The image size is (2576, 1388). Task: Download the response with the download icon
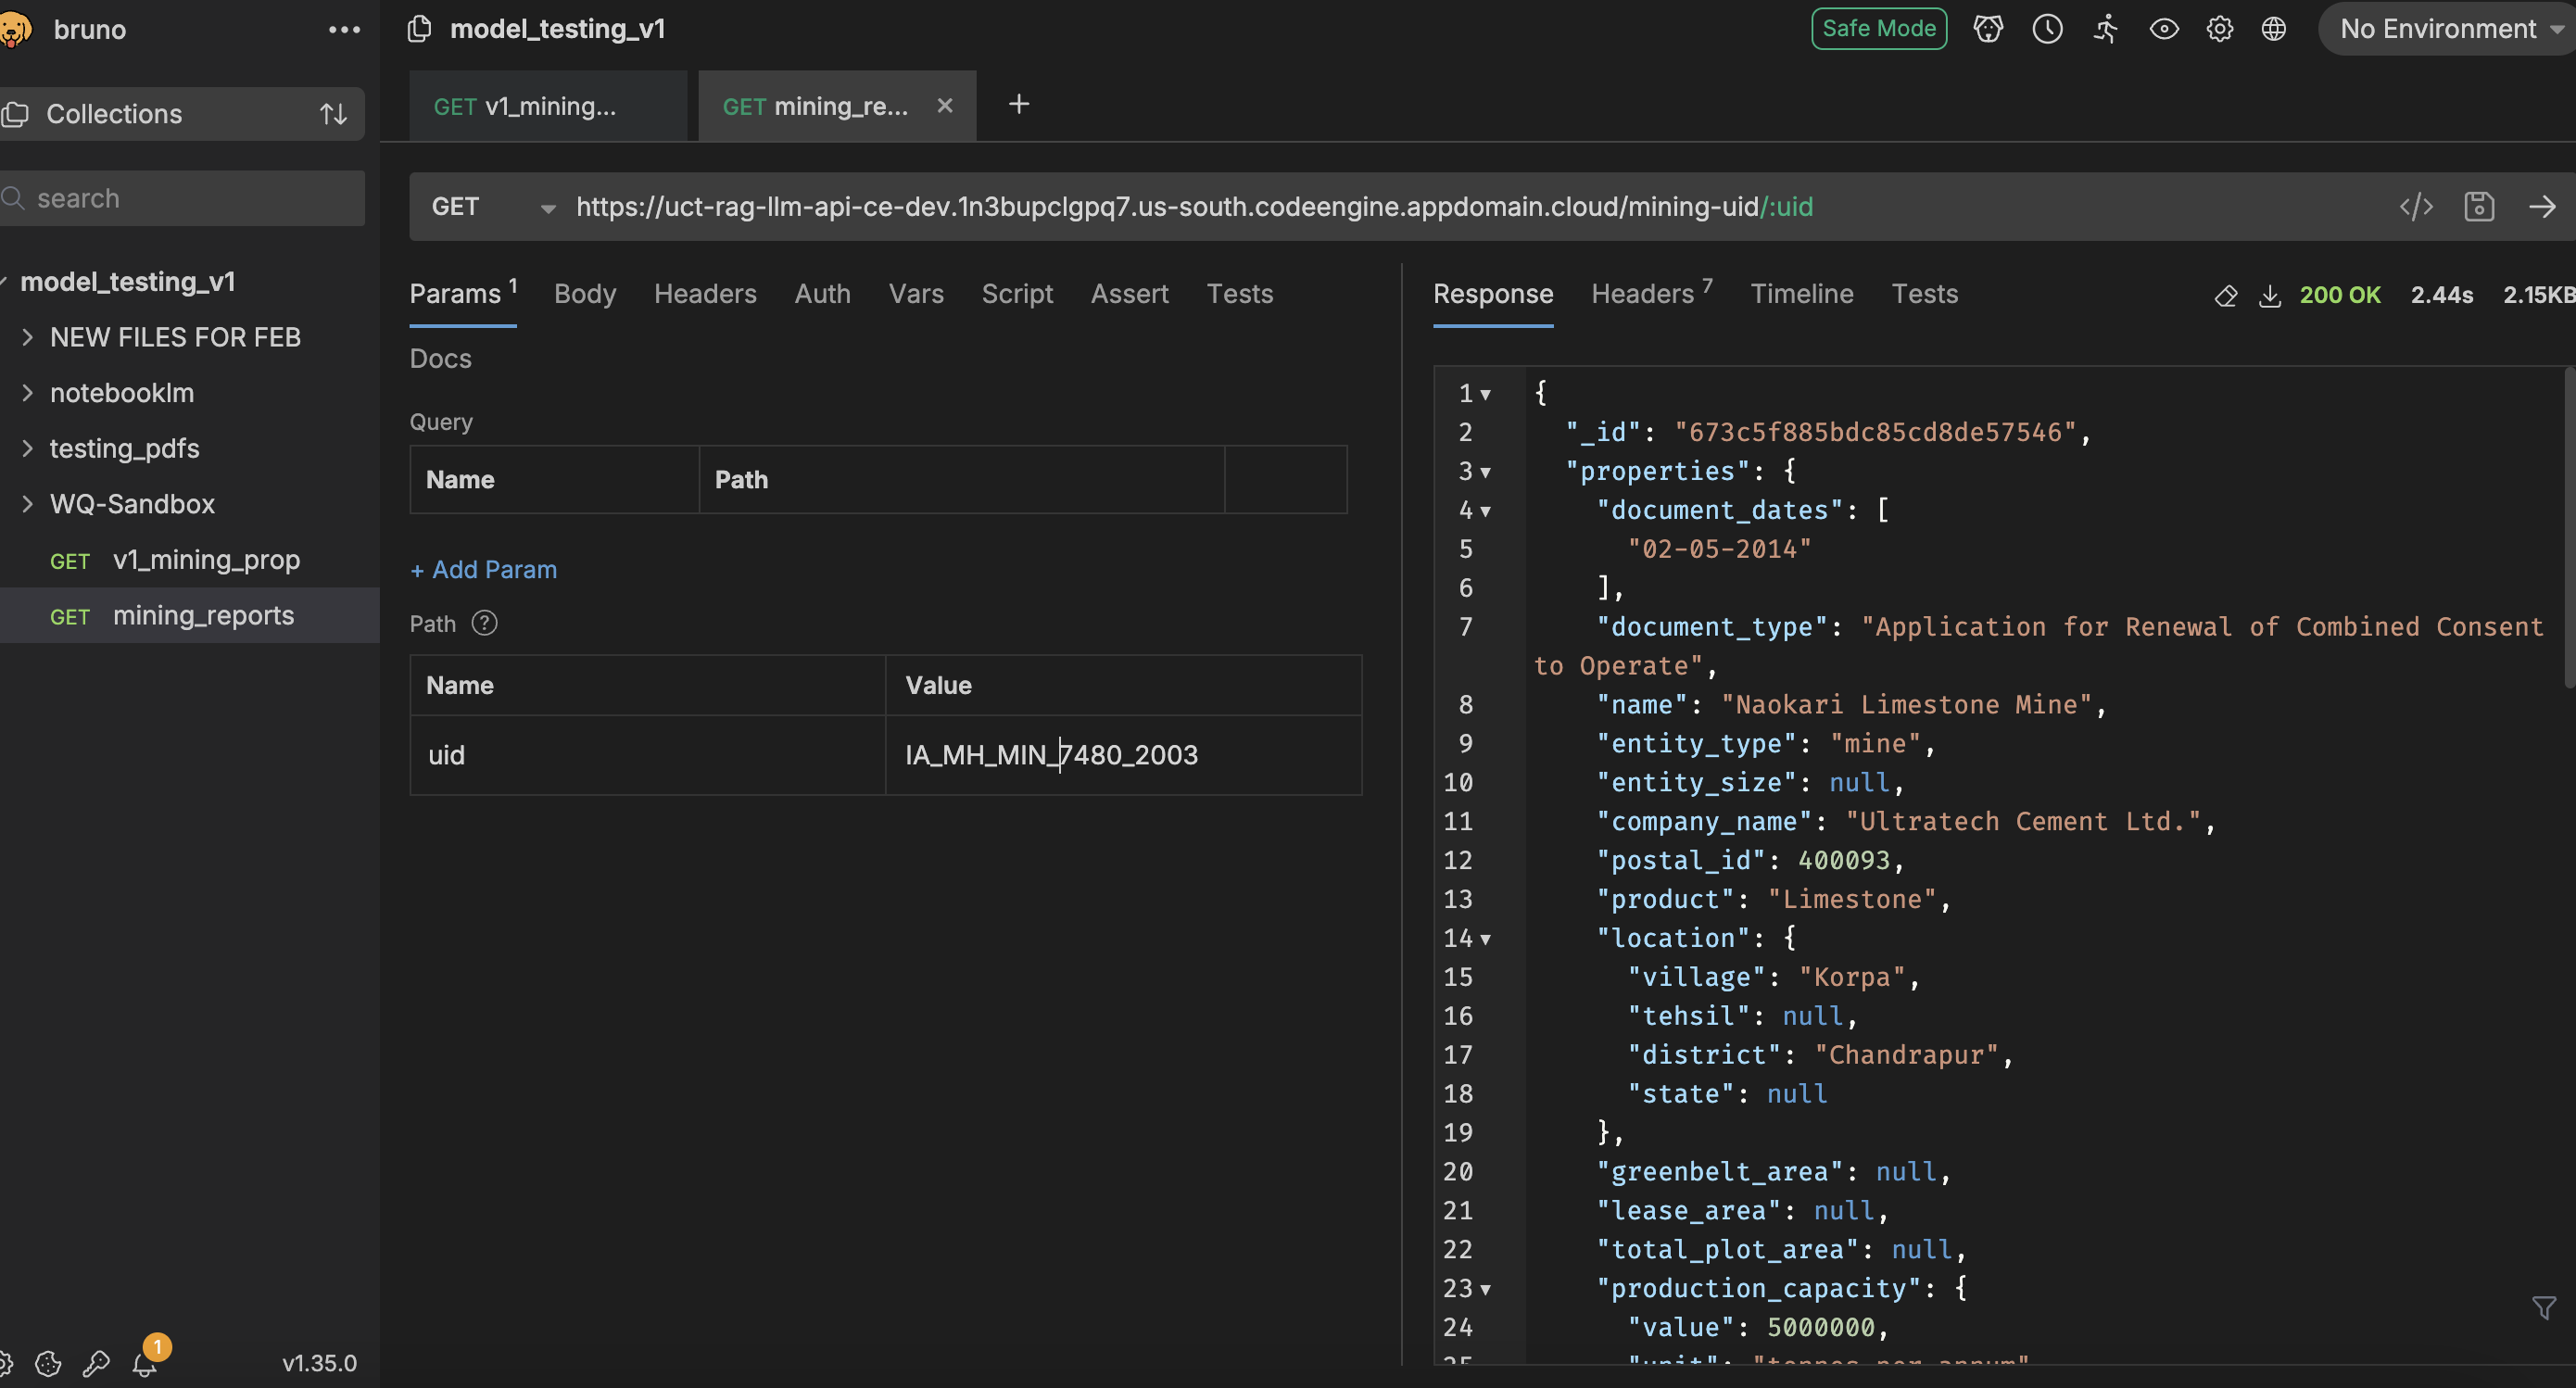pyautogui.click(x=2269, y=296)
